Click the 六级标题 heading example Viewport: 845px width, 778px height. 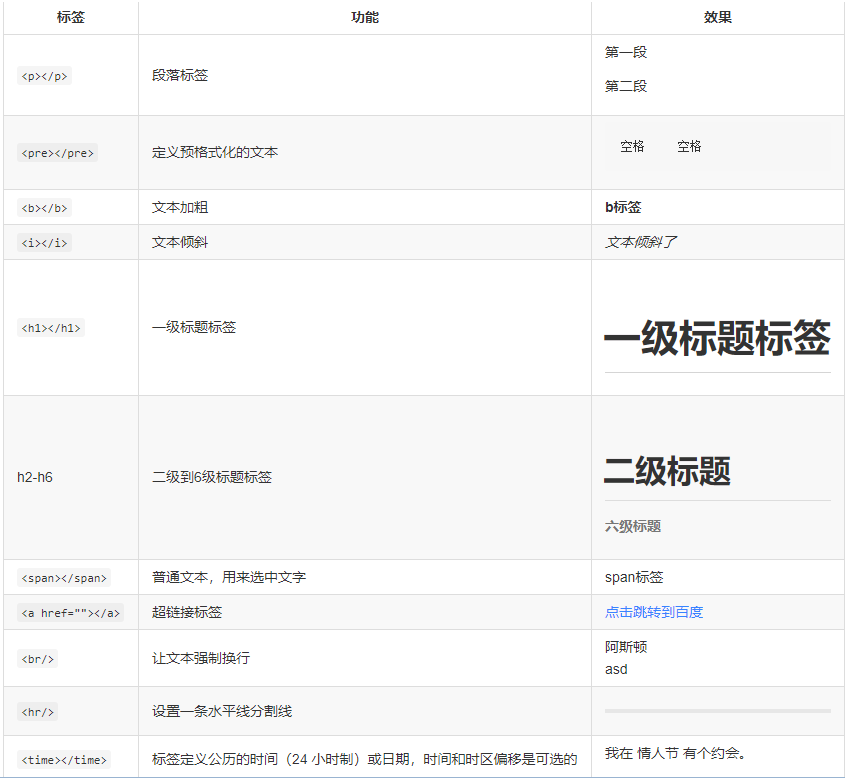click(633, 526)
